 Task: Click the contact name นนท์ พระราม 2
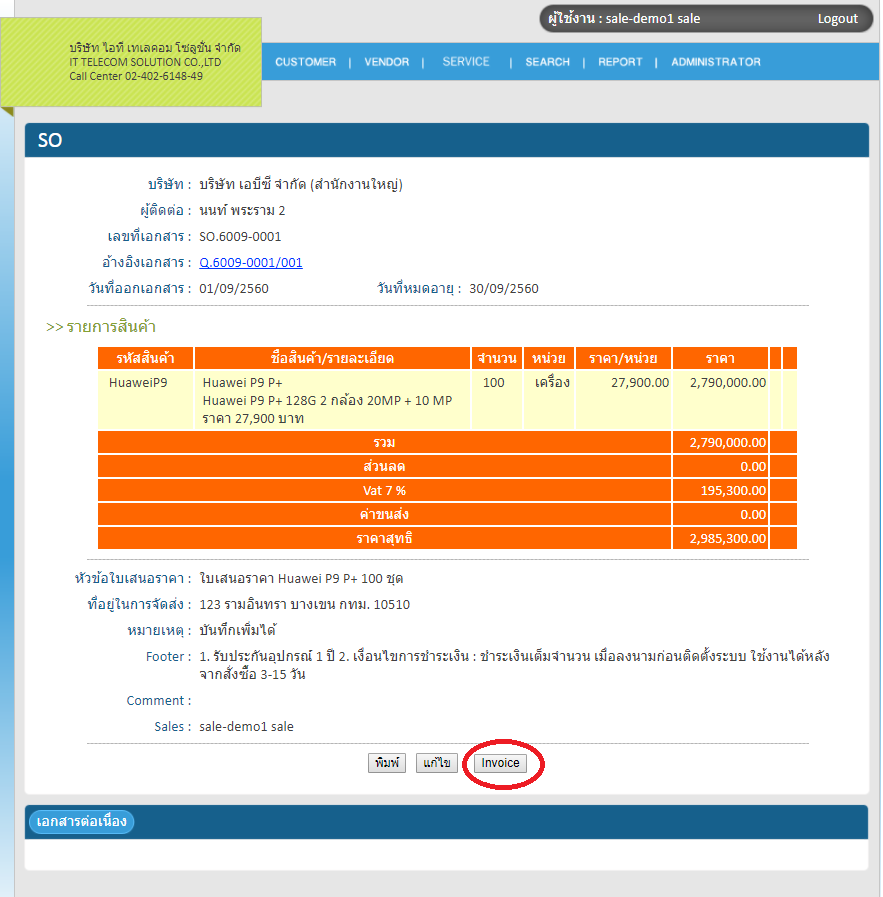242,211
